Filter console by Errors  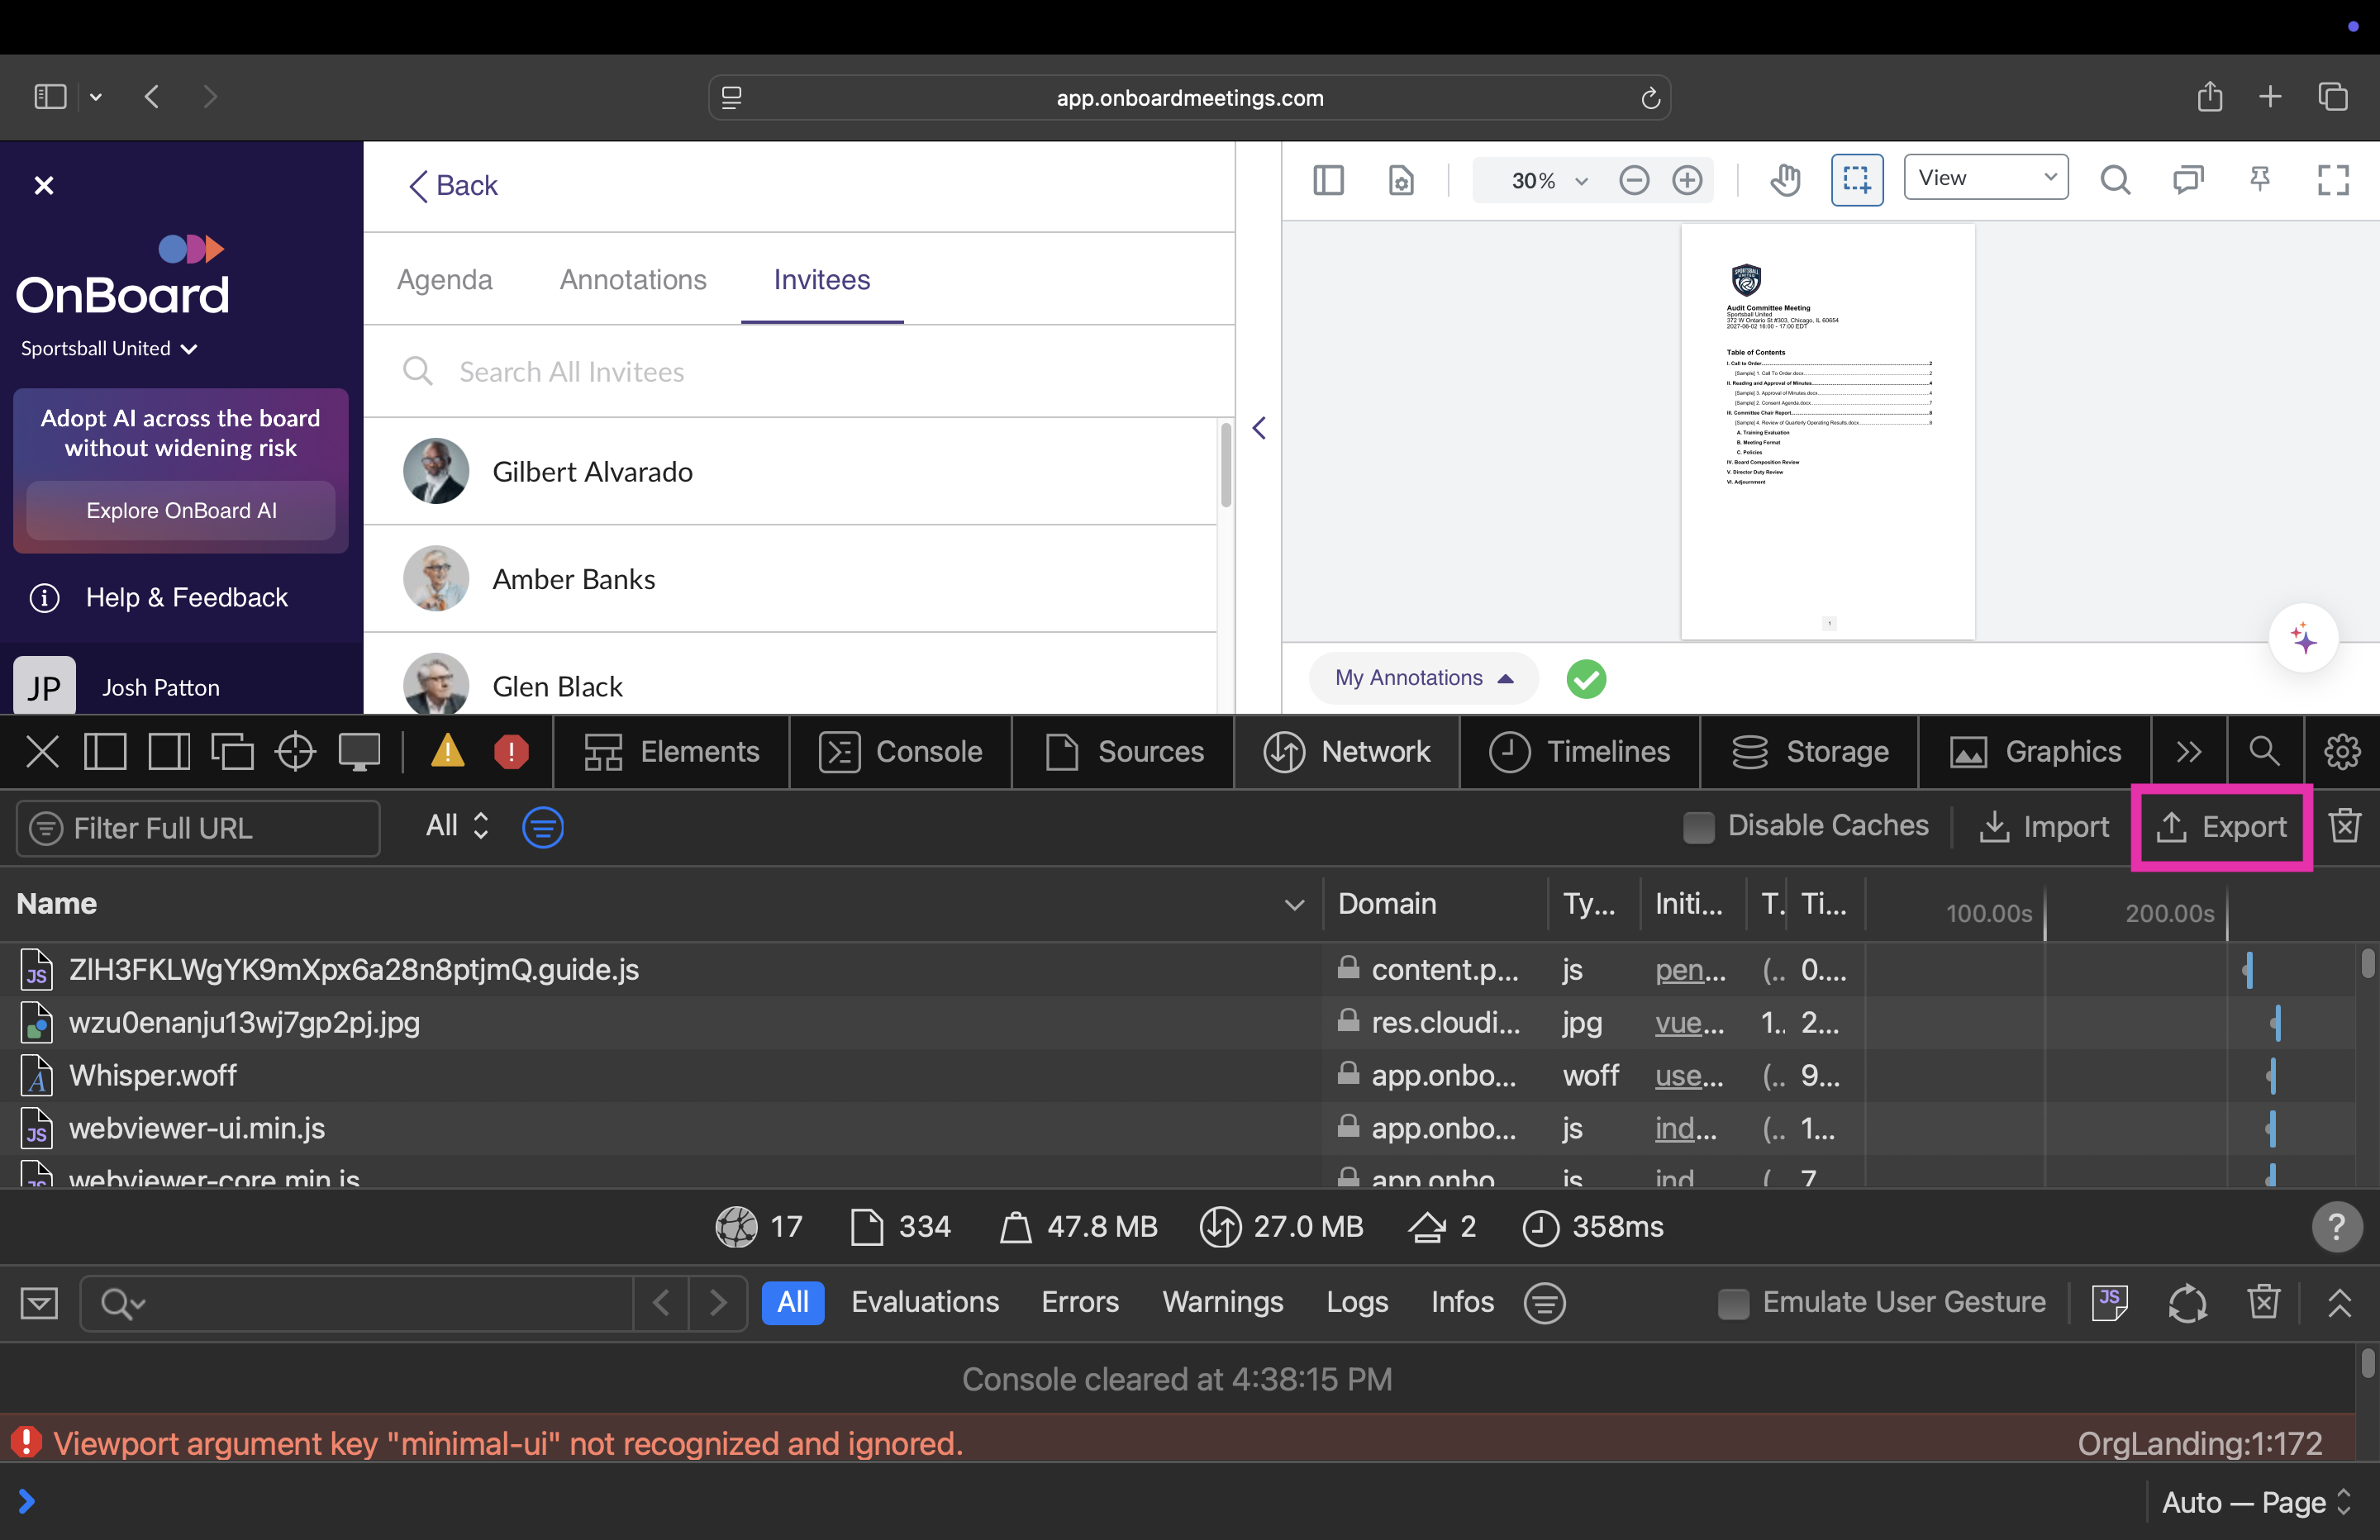(1080, 1302)
